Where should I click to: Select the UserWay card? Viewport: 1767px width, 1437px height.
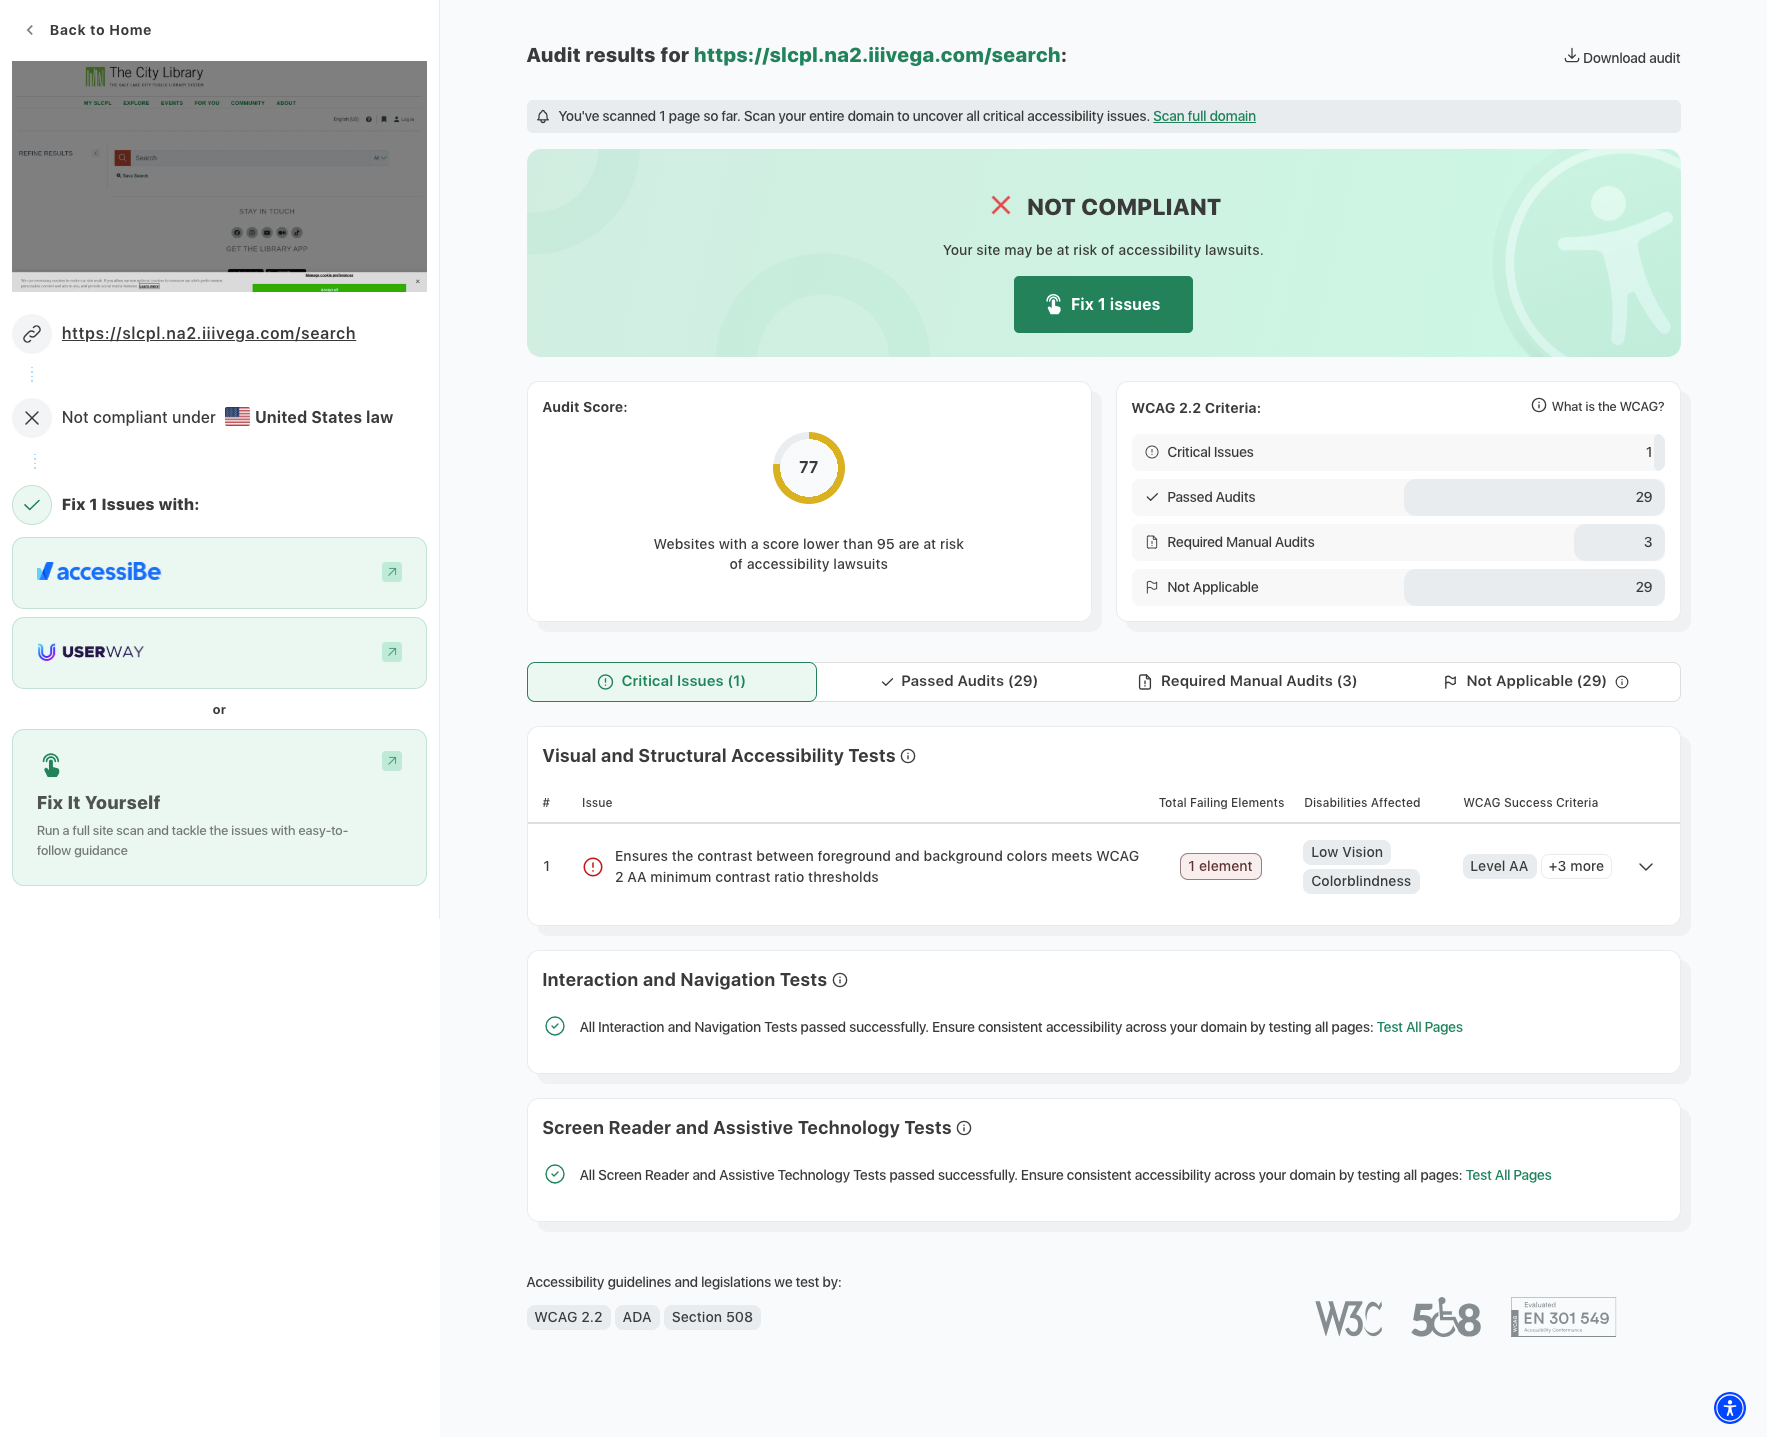pyautogui.click(x=219, y=653)
